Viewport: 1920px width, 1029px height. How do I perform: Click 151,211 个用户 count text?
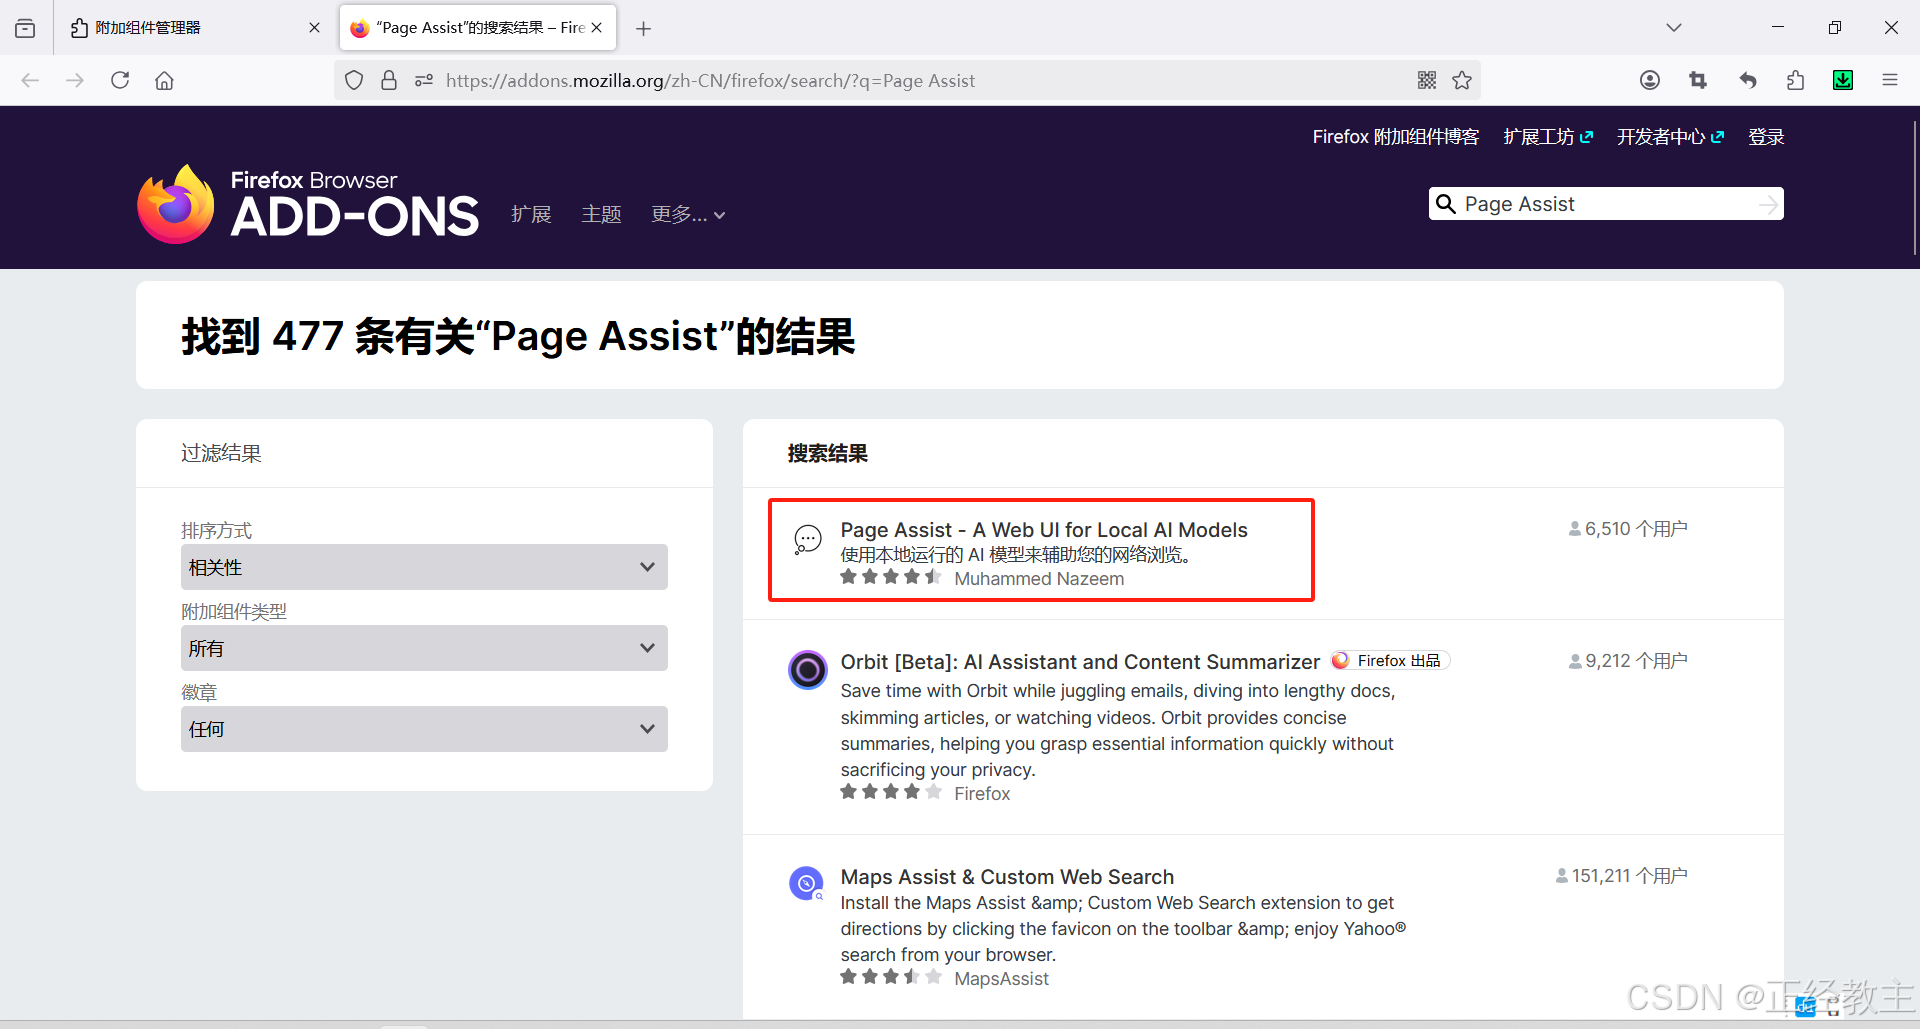(1622, 876)
